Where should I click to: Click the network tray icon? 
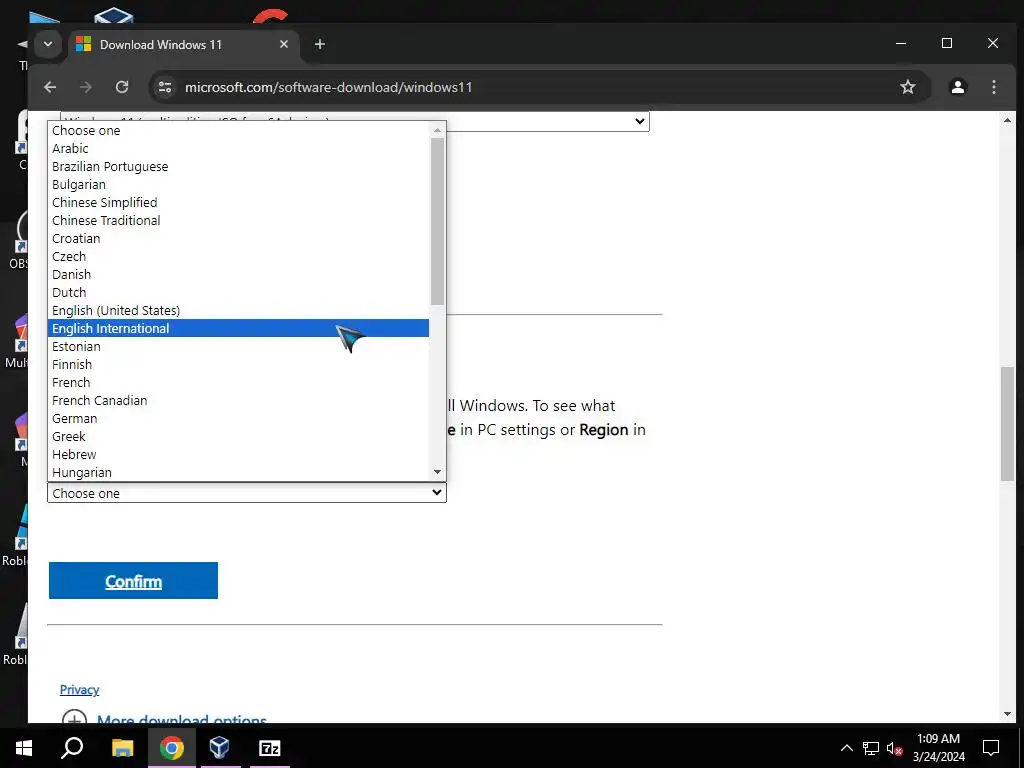(x=871, y=748)
